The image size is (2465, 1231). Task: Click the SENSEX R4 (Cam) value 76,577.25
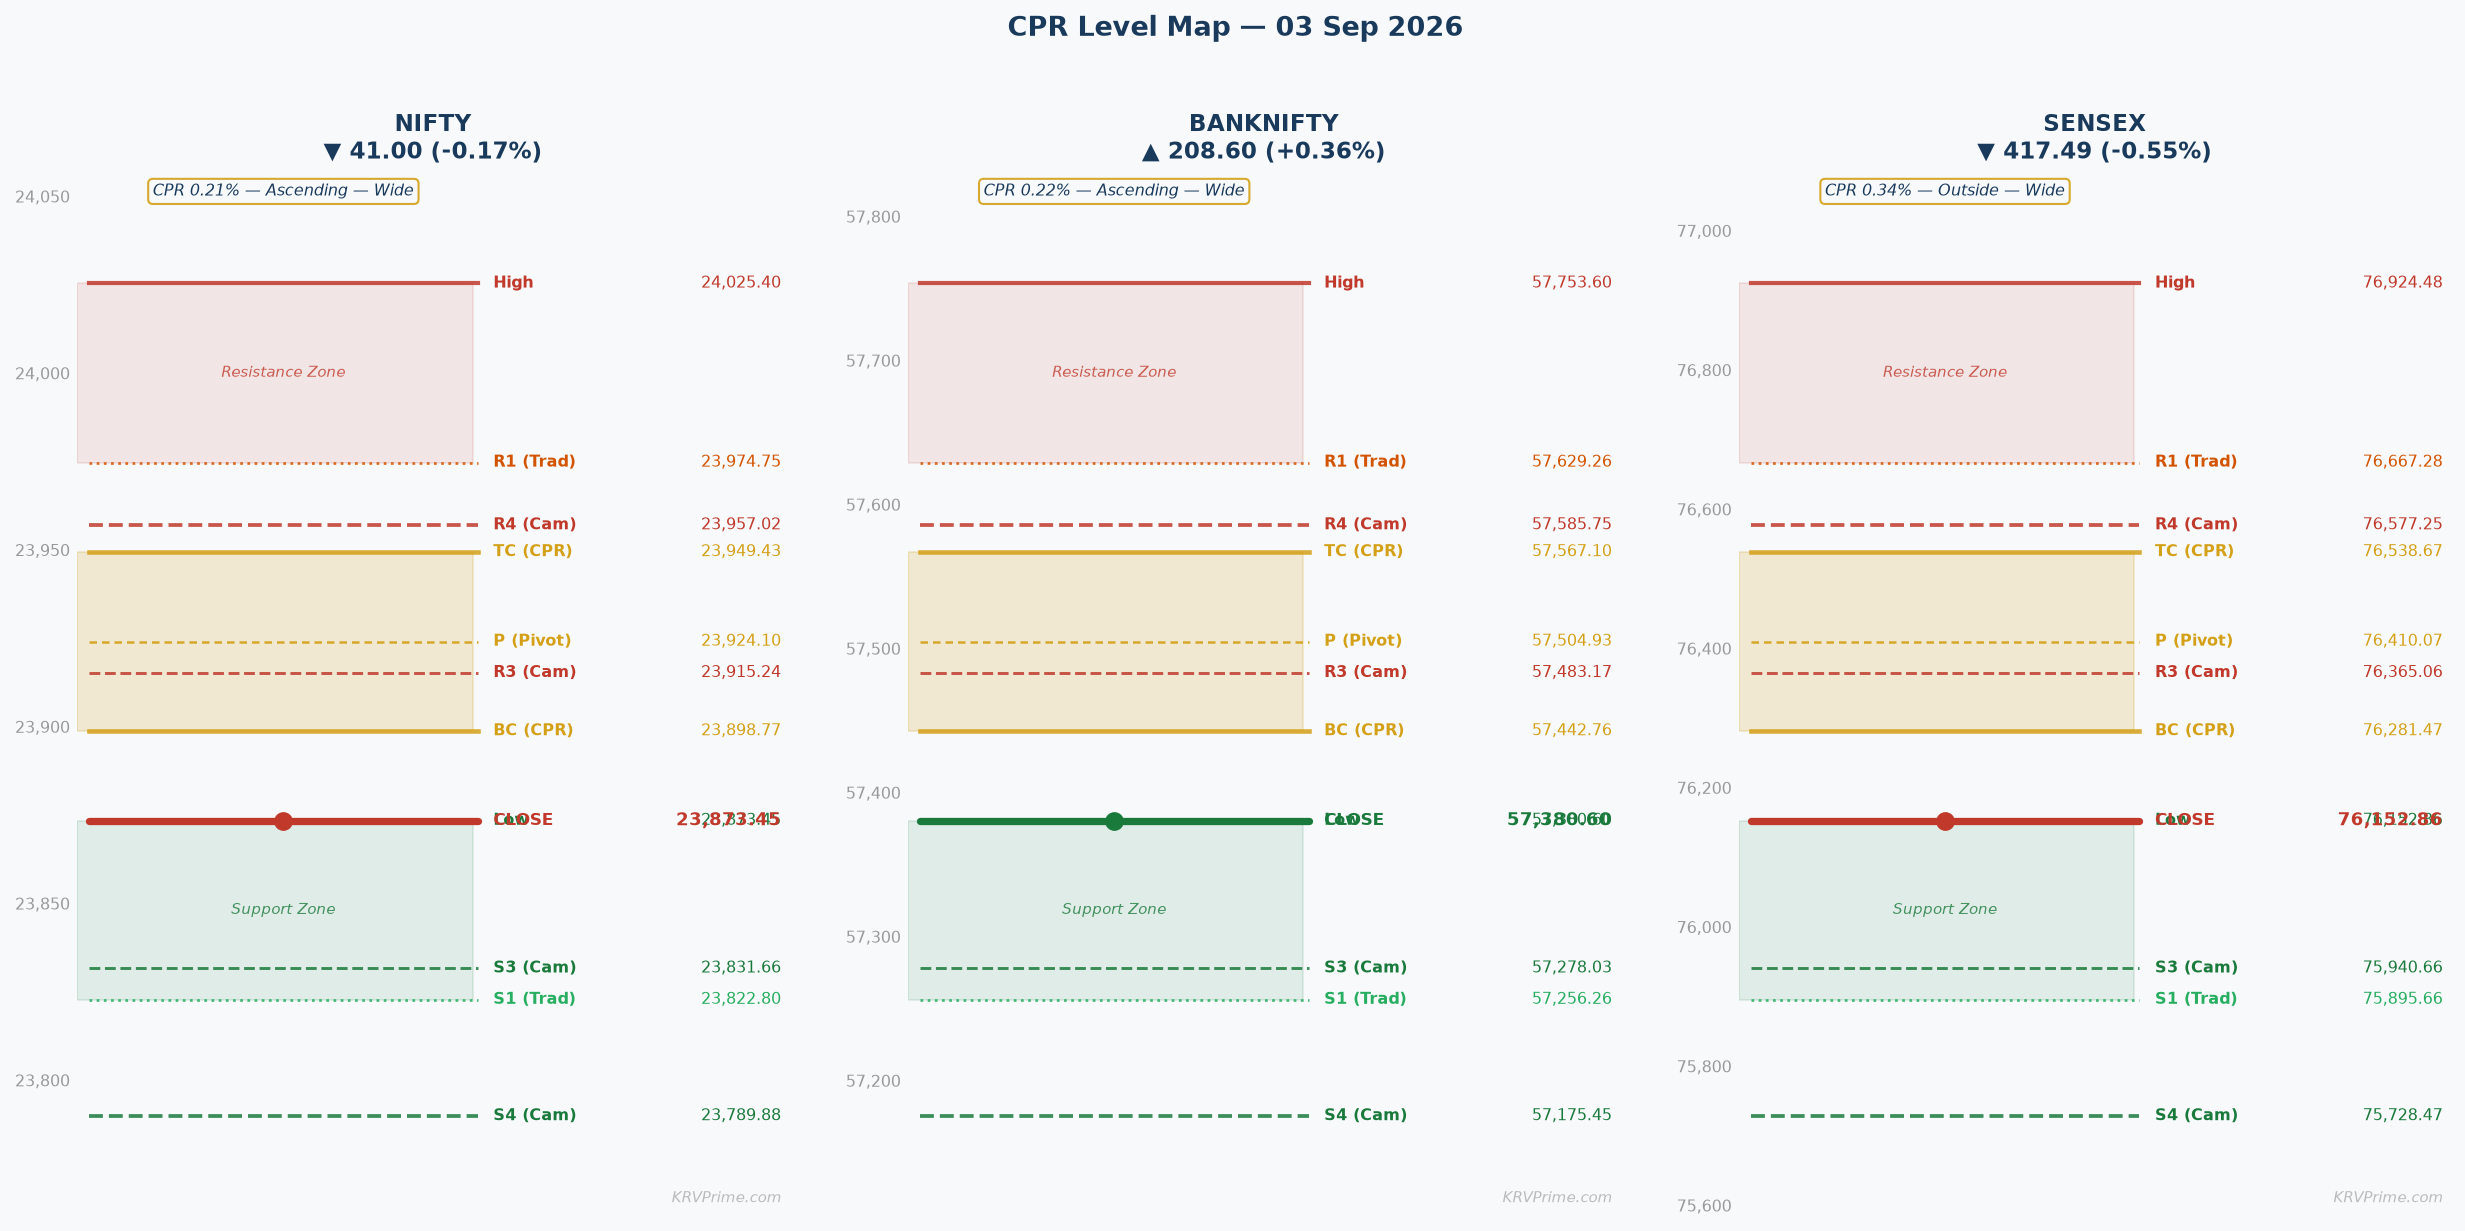[x=2403, y=525]
